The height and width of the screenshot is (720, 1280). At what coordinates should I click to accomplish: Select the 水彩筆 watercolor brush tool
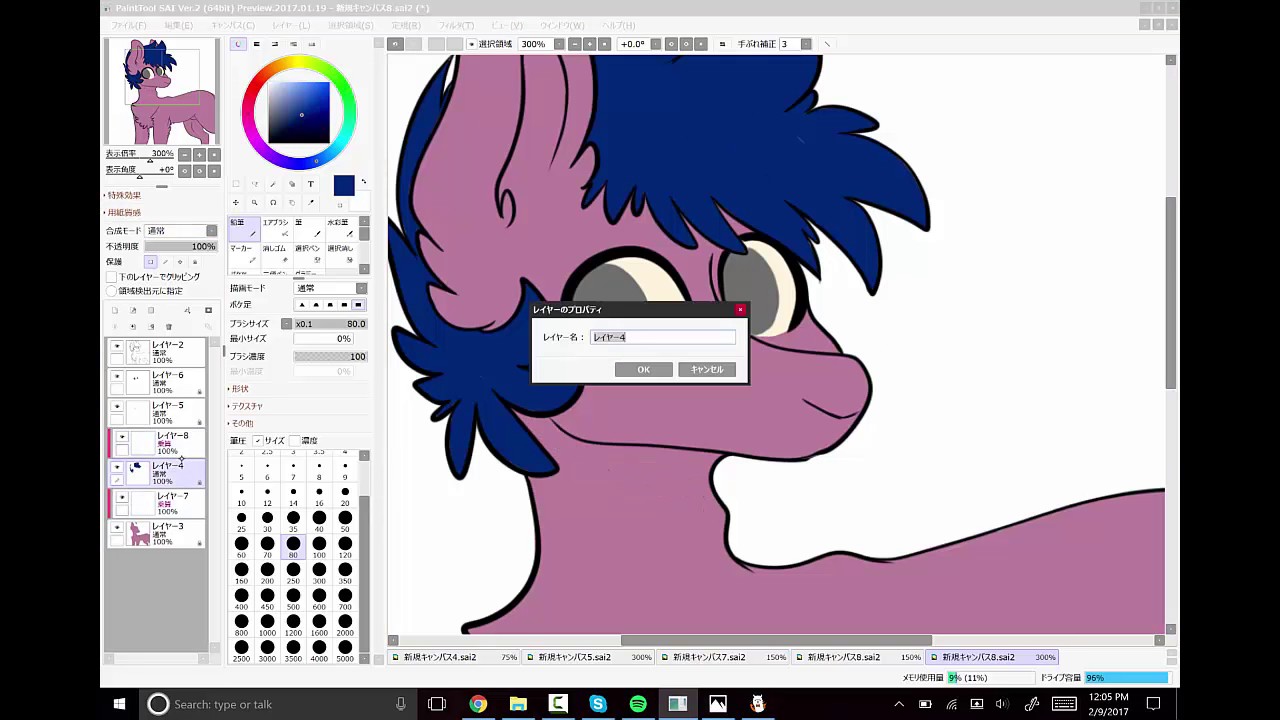pyautogui.click(x=341, y=228)
